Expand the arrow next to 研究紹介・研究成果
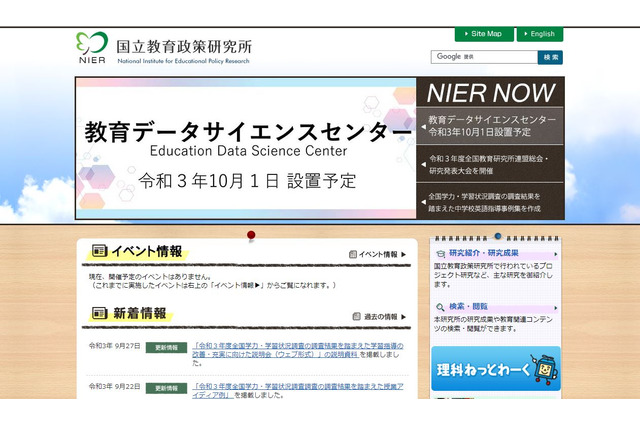640x426 pixels. [556, 254]
